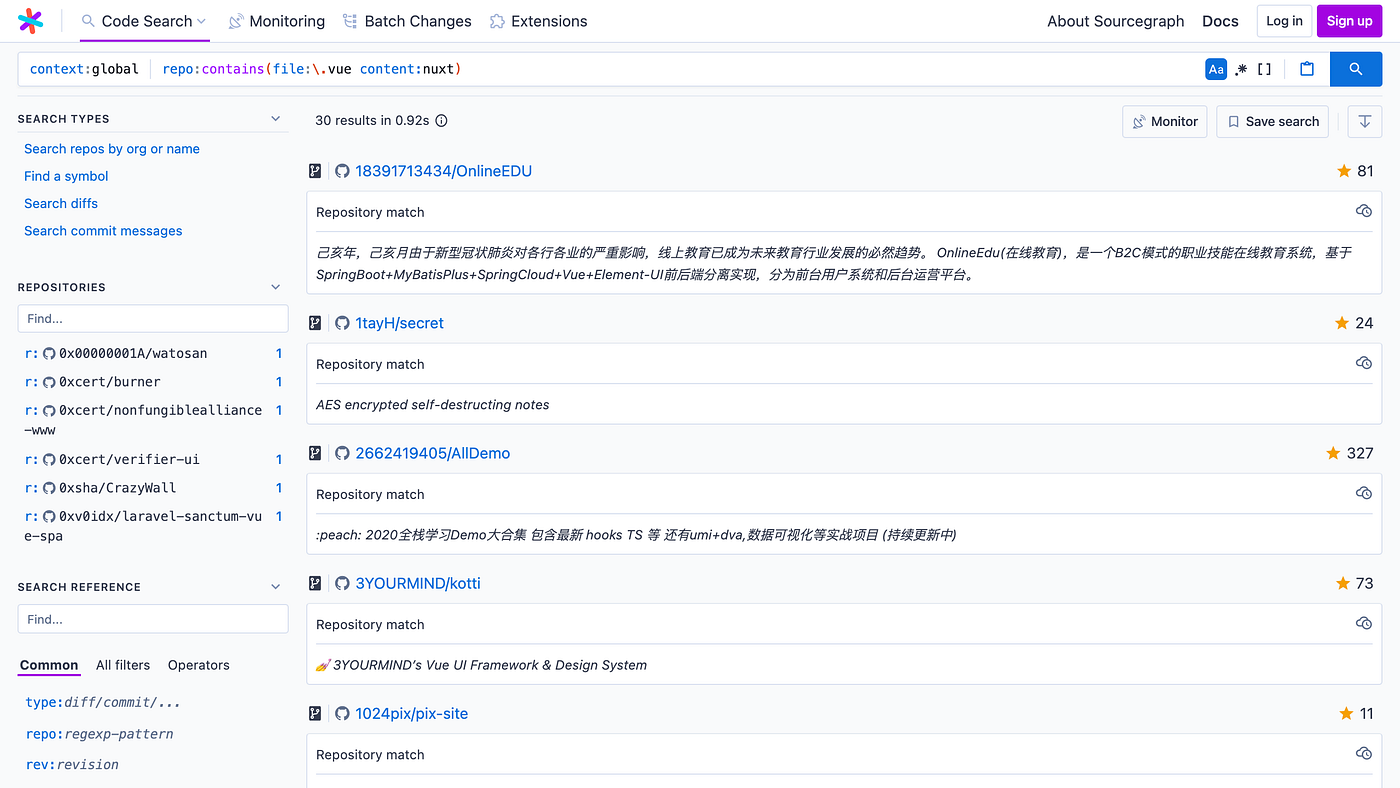Click the export results icon beside Save search
Screen dimensions: 1400x788
(1364, 121)
